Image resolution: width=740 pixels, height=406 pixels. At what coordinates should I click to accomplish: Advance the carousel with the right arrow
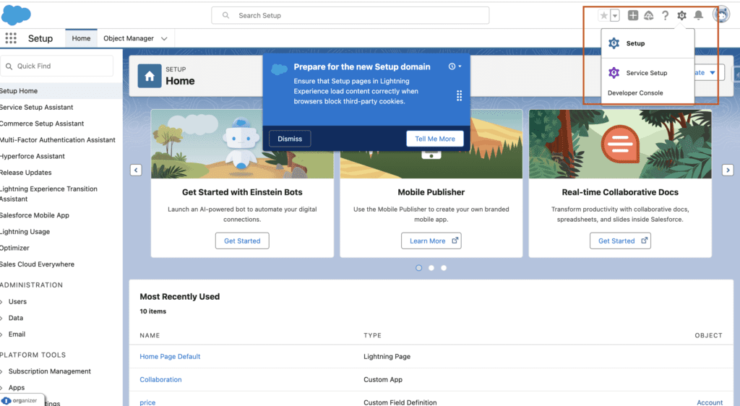pos(727,170)
